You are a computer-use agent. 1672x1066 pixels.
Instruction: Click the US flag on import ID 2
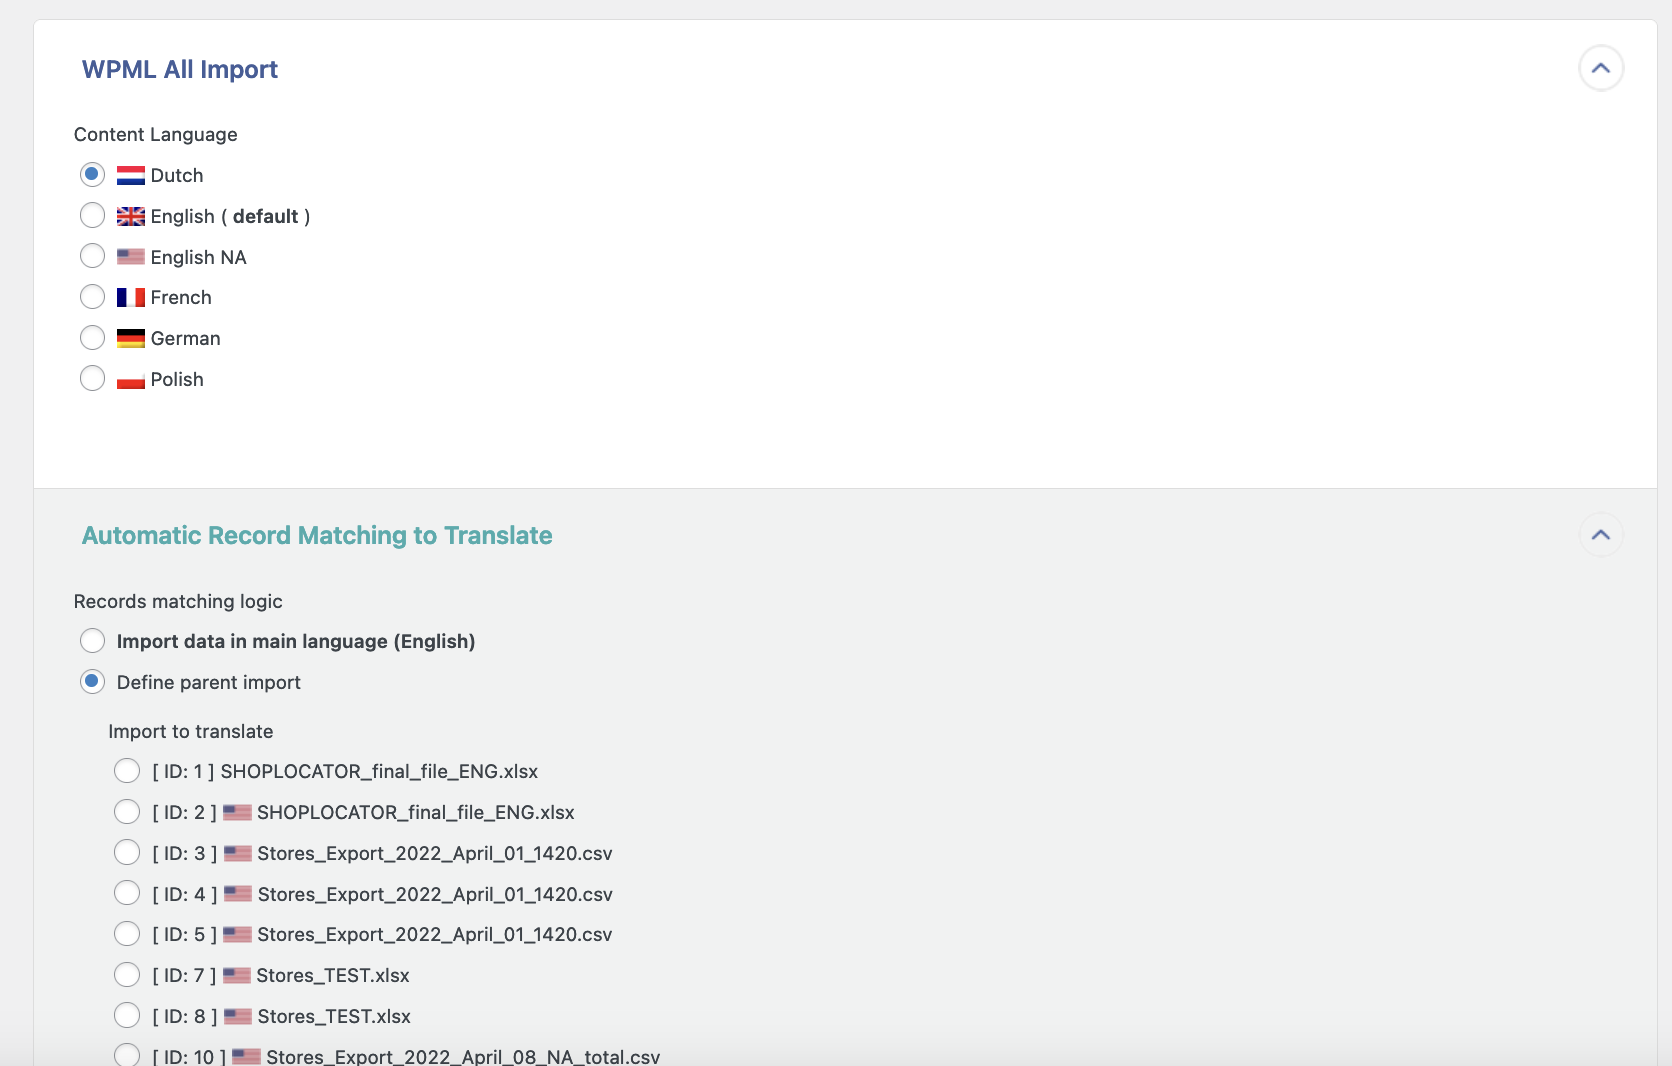point(237,813)
